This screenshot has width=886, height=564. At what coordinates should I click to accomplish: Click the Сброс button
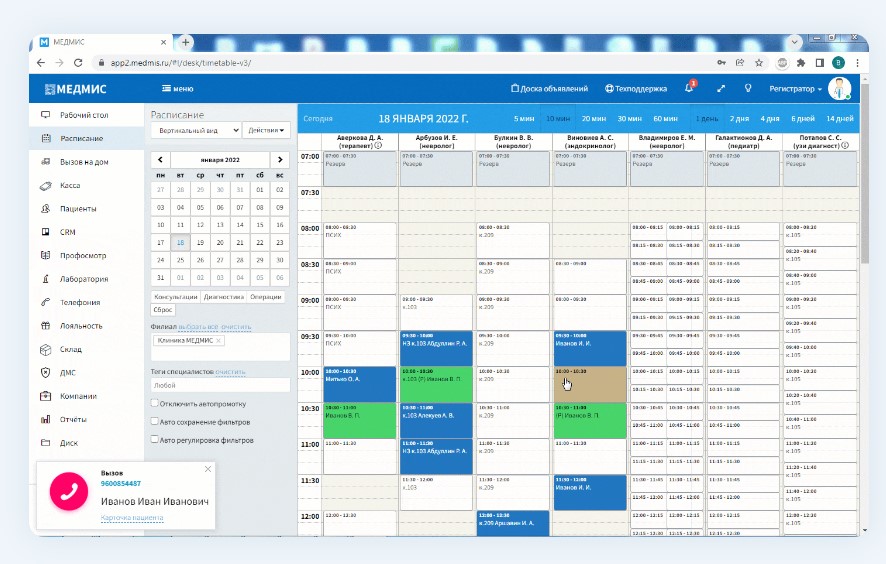tap(163, 310)
